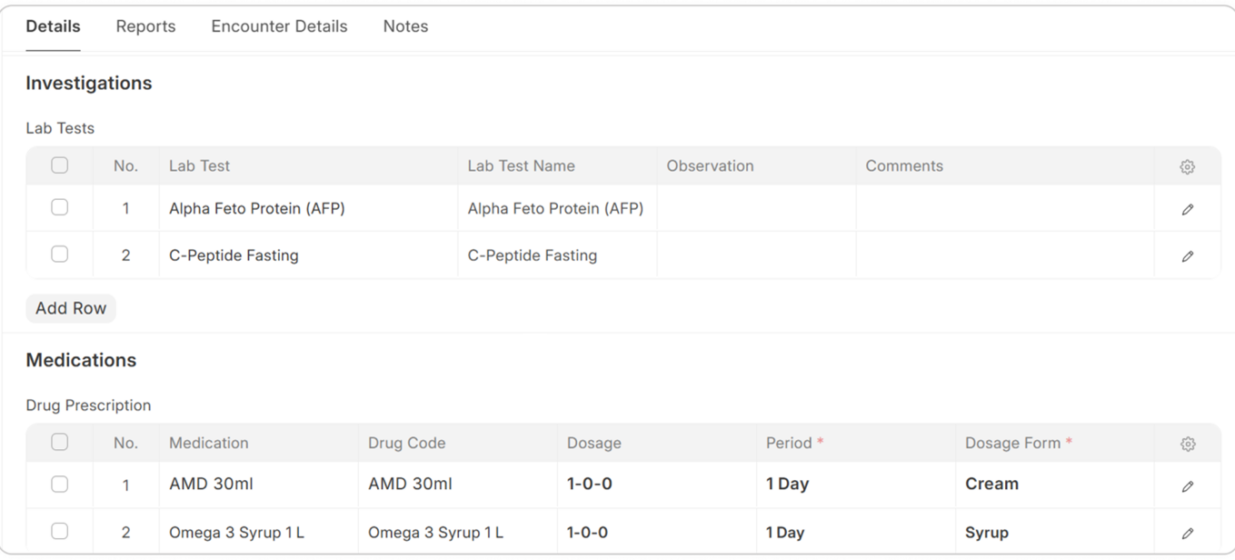Edit the Alpha Feto Protein row
This screenshot has height=560, width=1235.
(1187, 209)
